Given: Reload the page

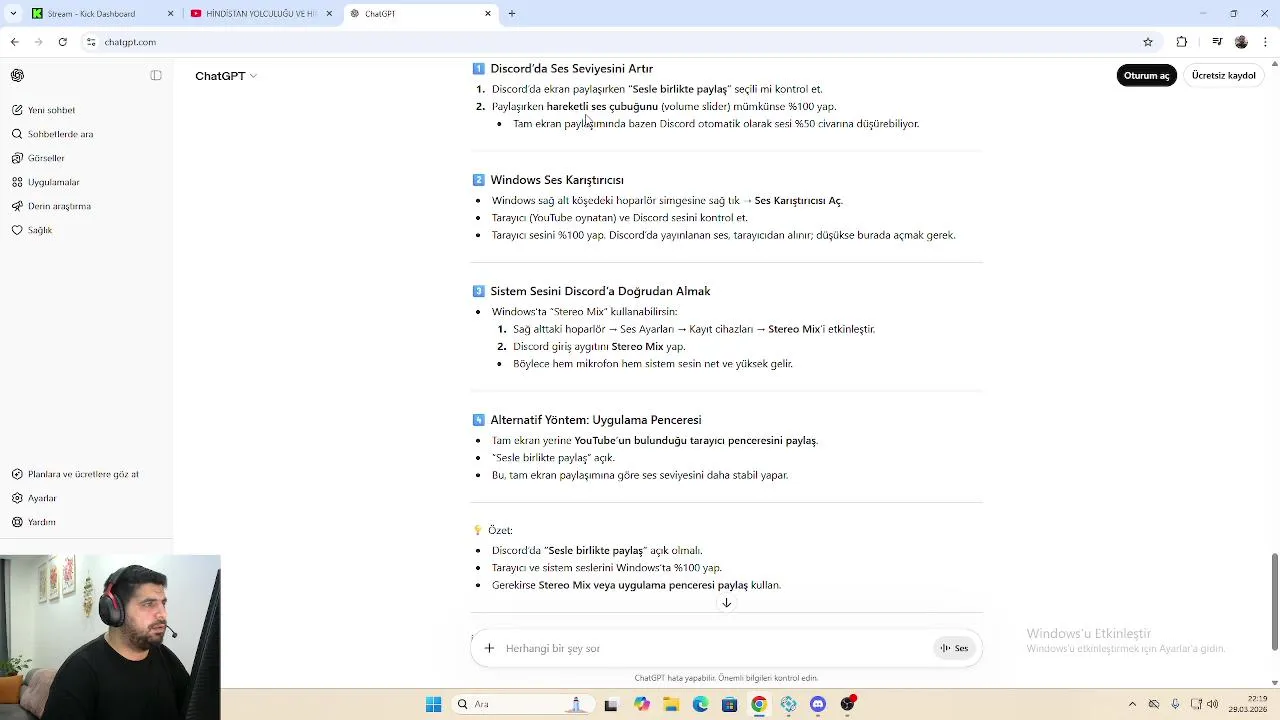Looking at the screenshot, I should coord(63,42).
